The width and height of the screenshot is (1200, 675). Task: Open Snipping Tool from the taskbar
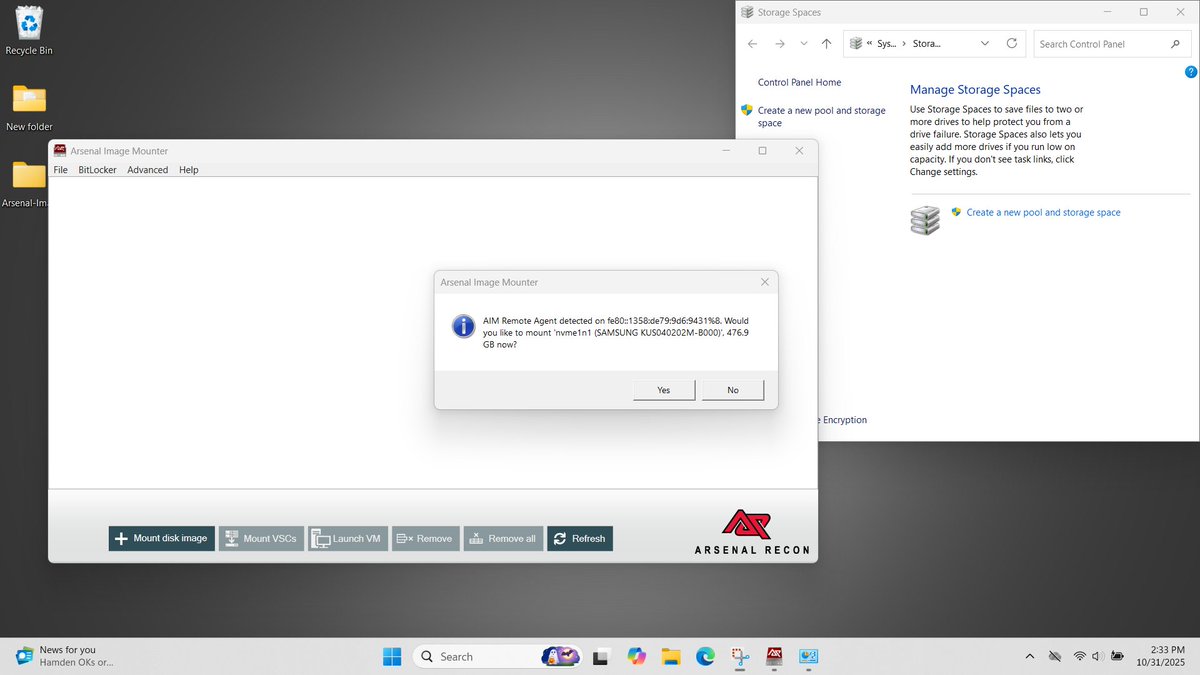click(740, 656)
